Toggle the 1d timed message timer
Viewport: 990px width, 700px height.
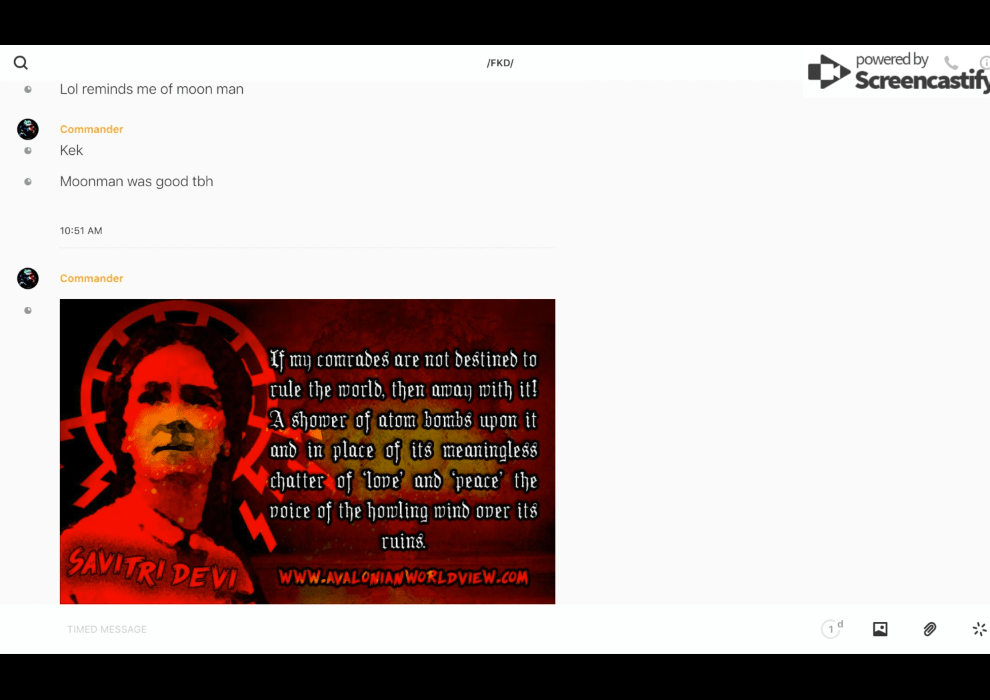(x=831, y=629)
